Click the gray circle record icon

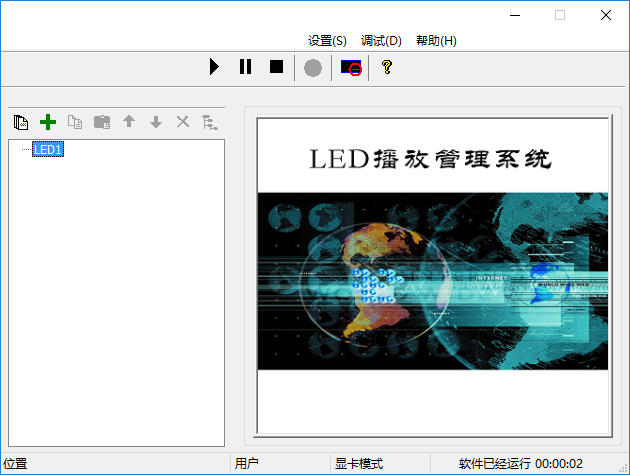click(313, 68)
